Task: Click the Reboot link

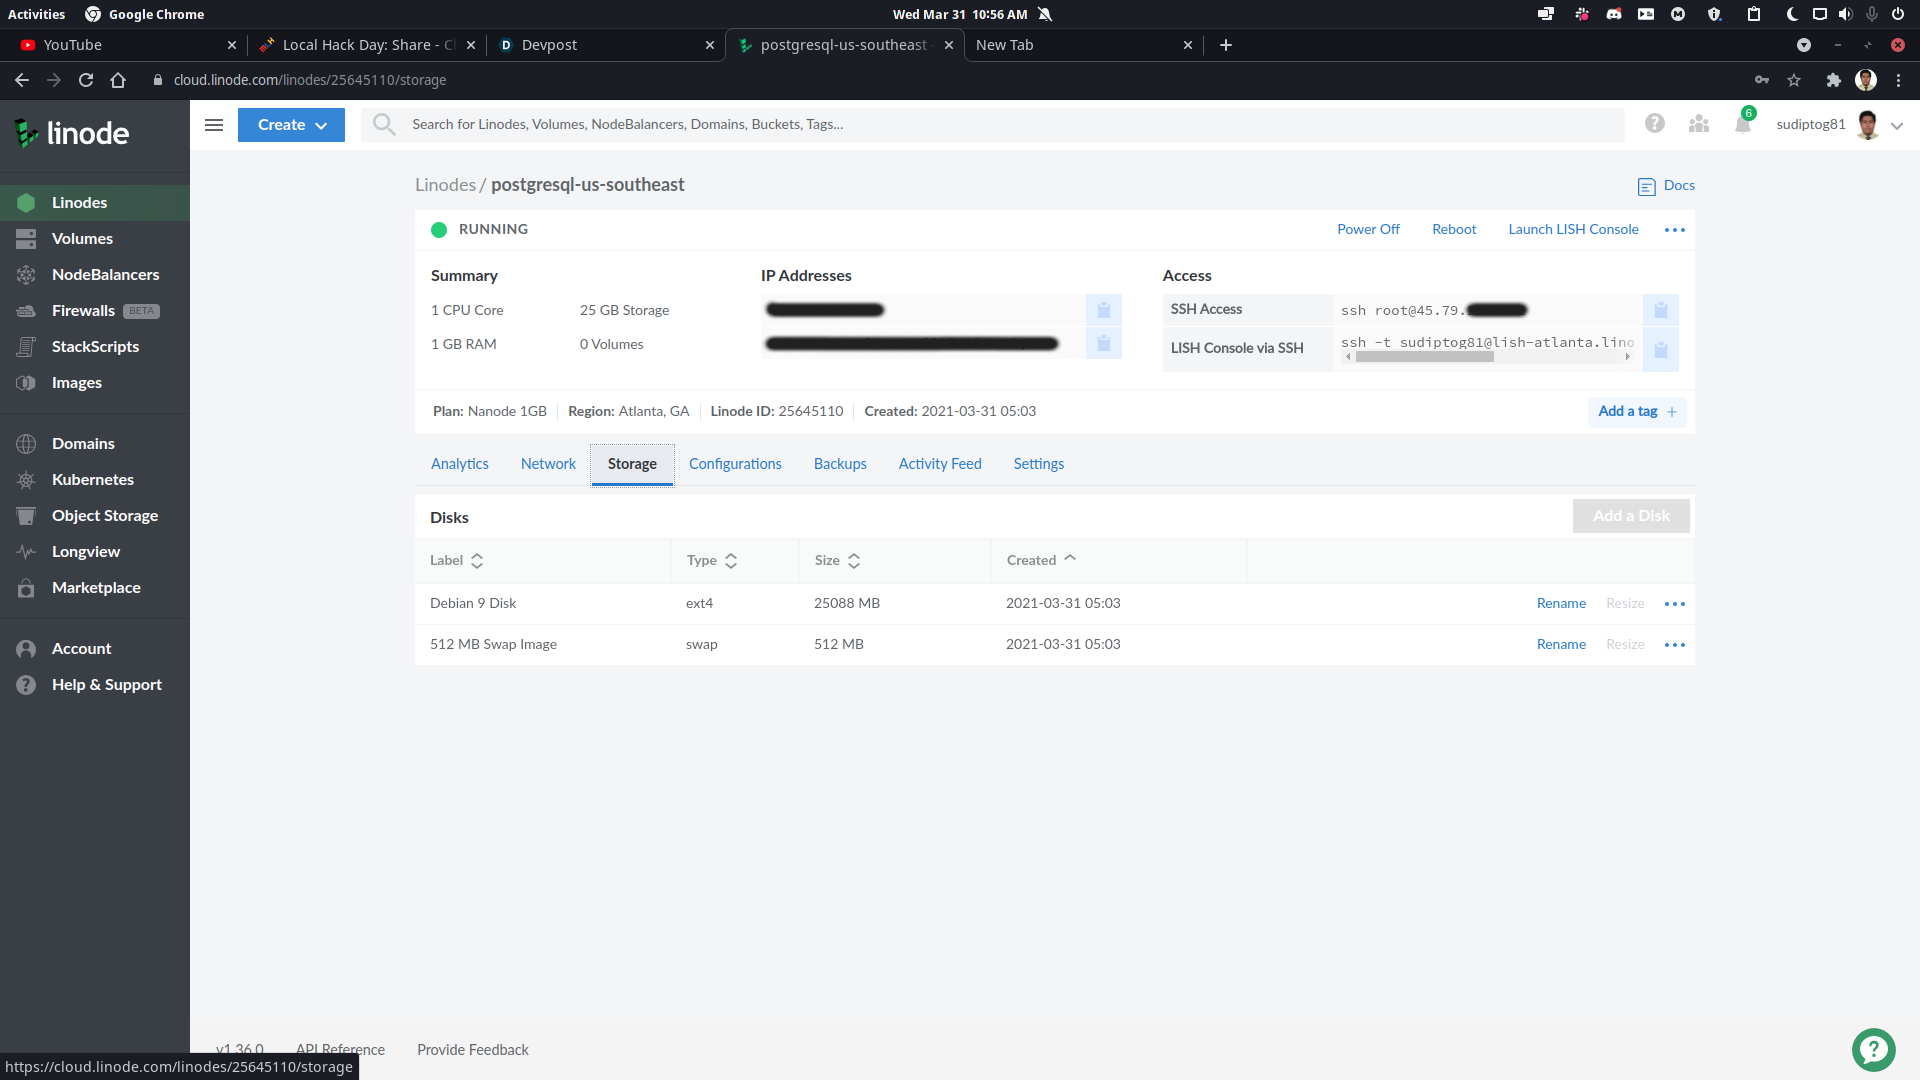Action: point(1454,229)
